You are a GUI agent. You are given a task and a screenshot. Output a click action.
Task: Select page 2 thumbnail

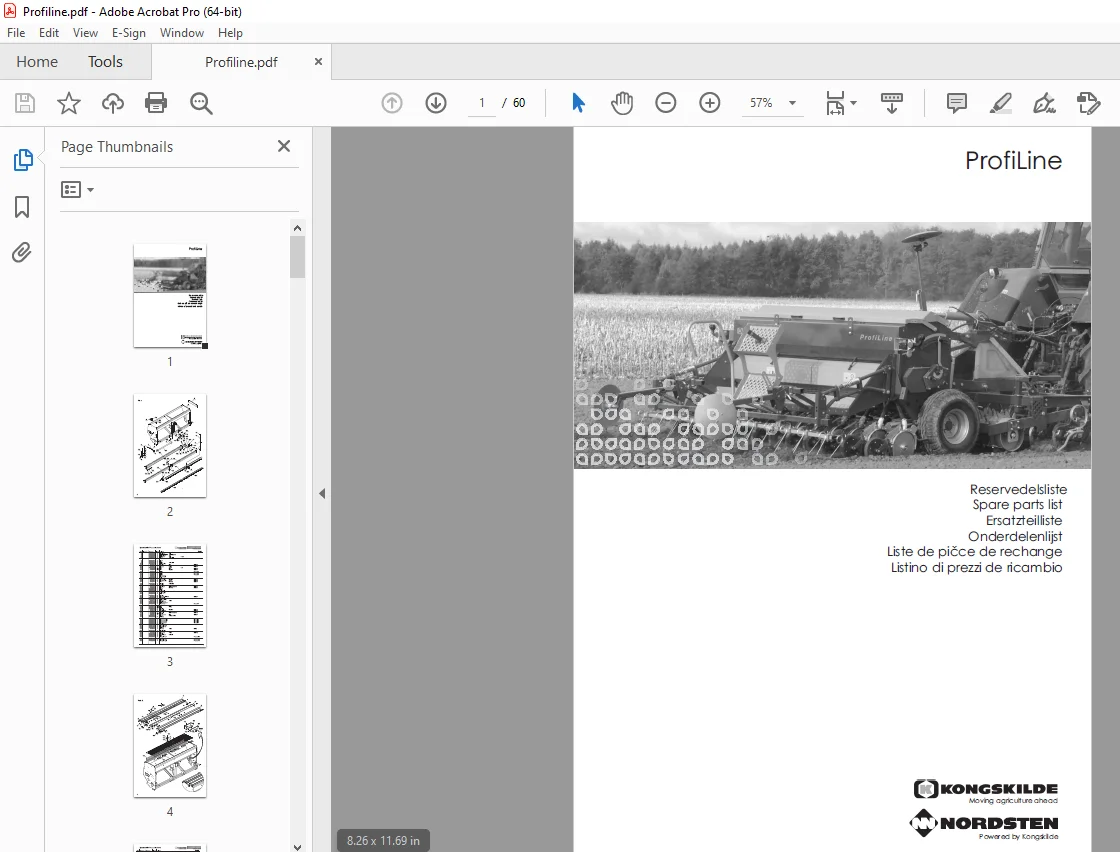[170, 446]
